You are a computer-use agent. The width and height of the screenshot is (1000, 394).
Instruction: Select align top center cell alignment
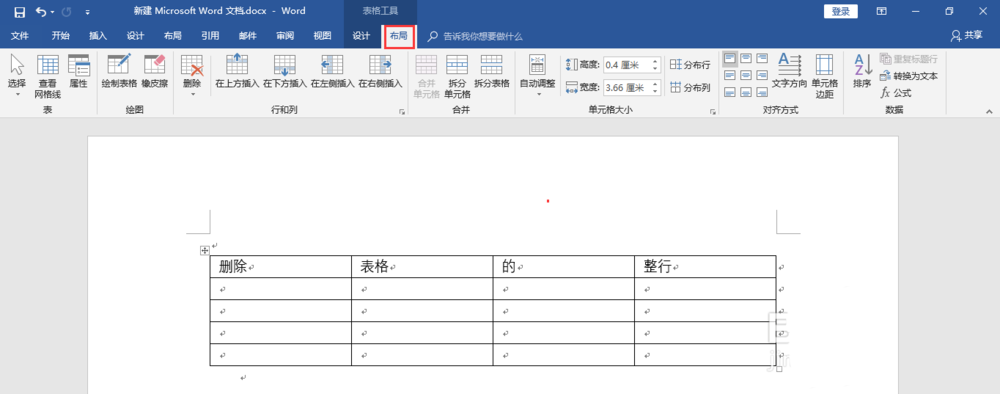746,59
